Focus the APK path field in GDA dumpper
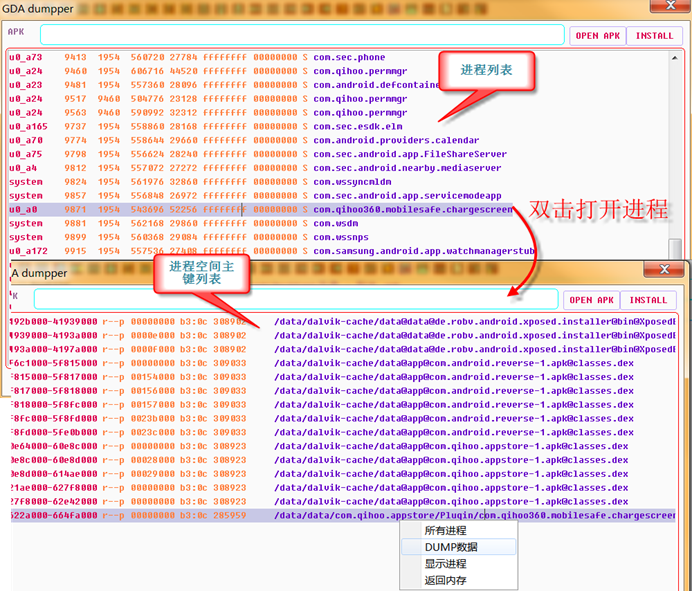The height and width of the screenshot is (591, 692). point(302,35)
